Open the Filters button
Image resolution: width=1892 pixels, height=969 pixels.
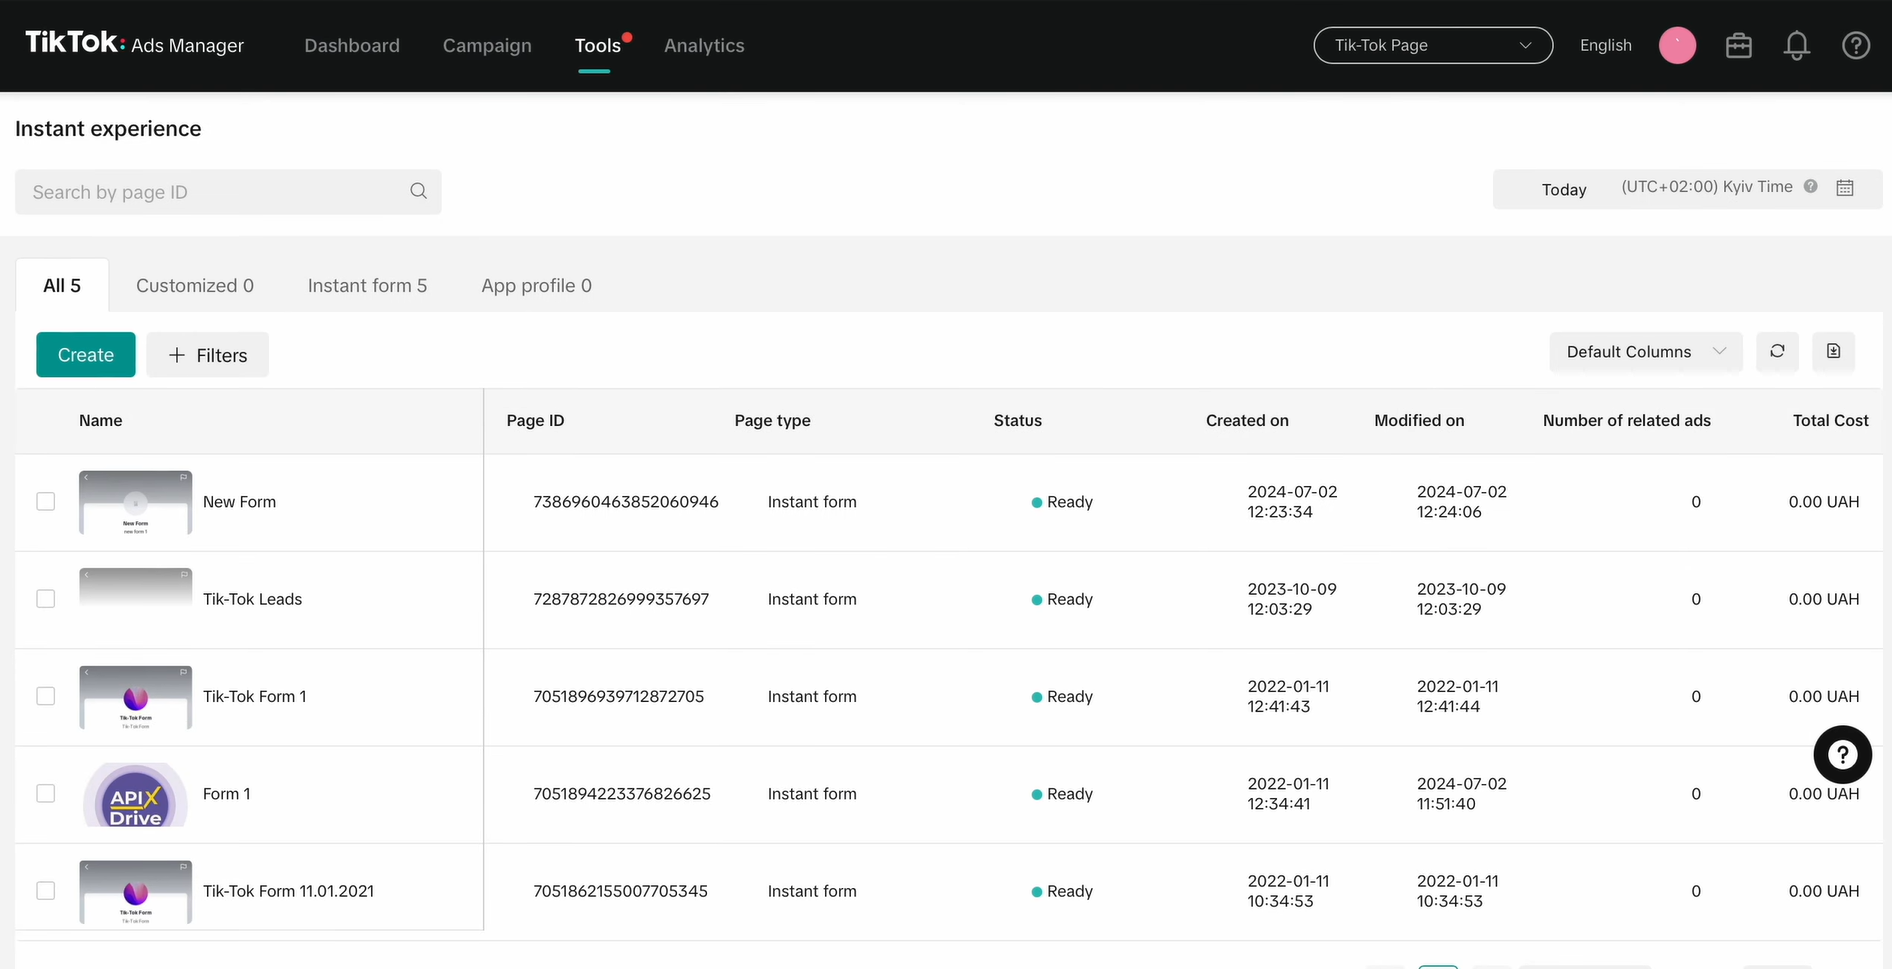click(x=207, y=354)
